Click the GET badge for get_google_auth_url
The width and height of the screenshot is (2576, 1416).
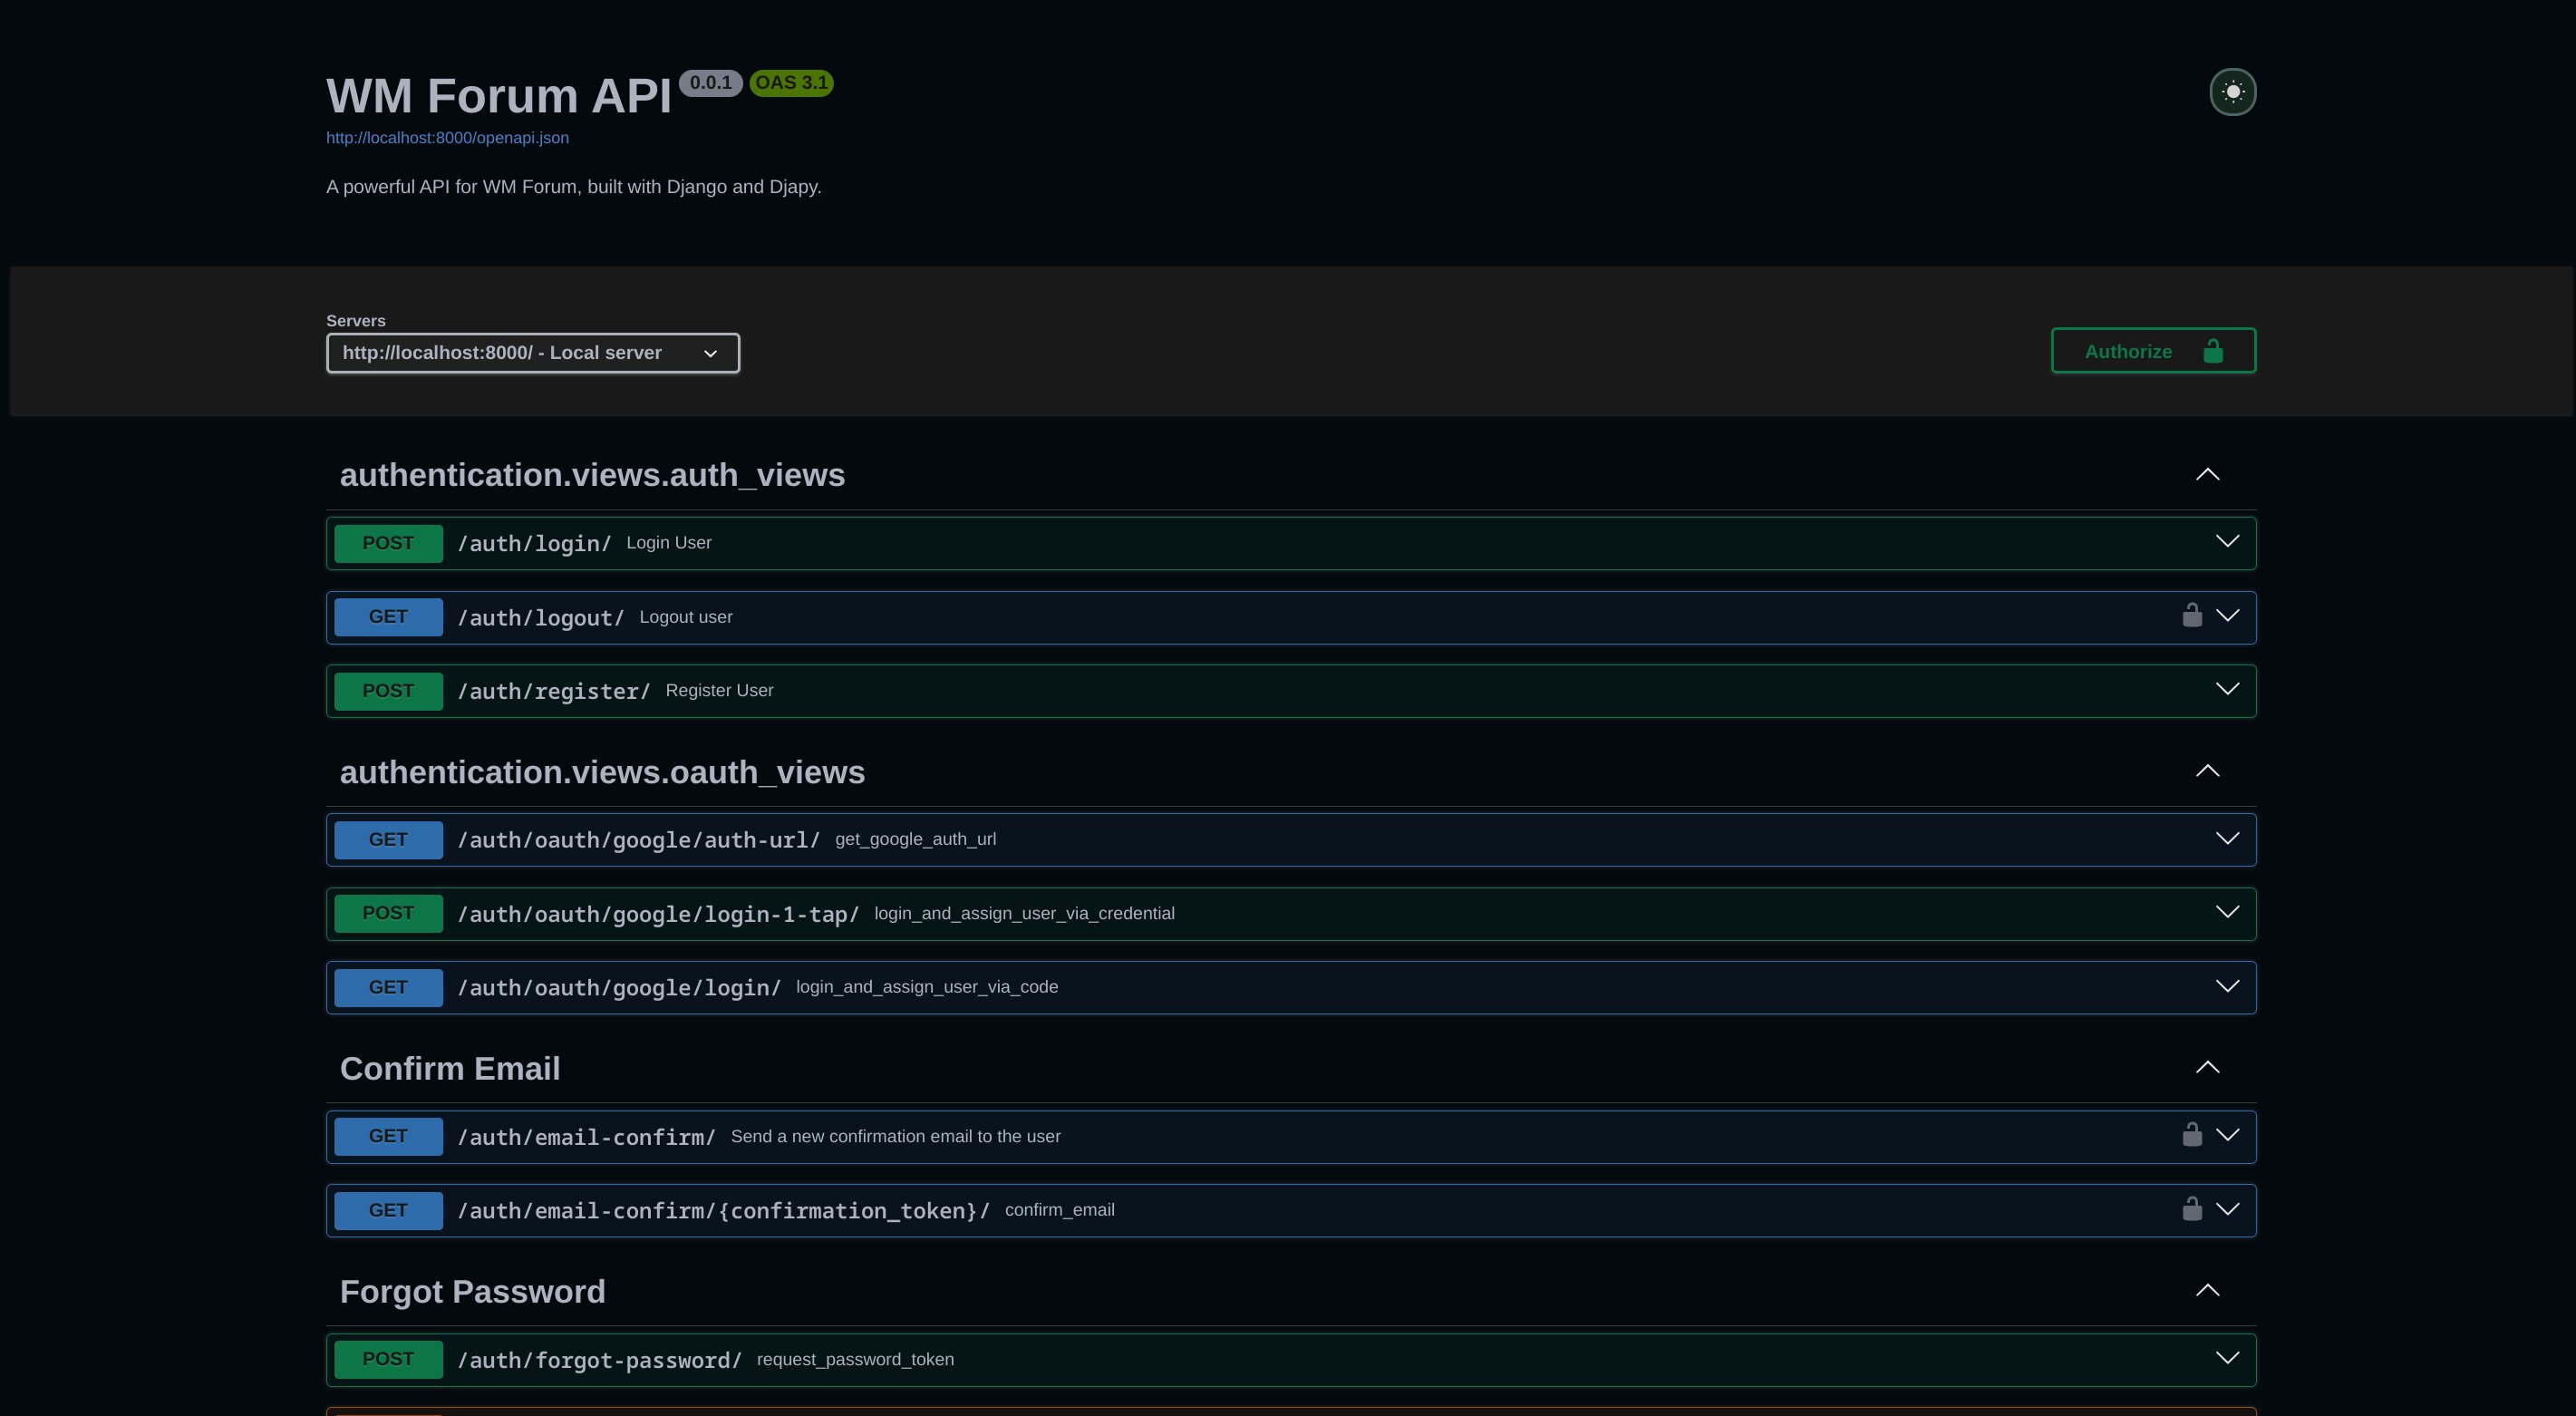coord(388,840)
